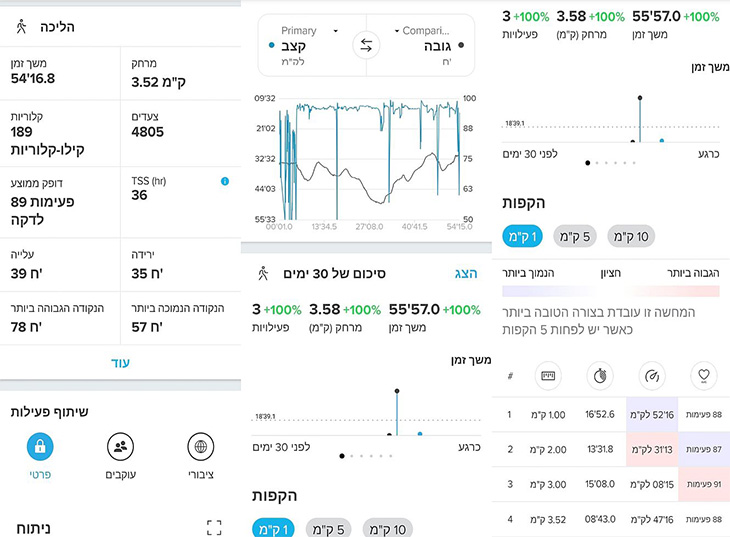This screenshot has width=730, height=537.
Task: Sort laps by the distance ruler icon
Action: [548, 375]
